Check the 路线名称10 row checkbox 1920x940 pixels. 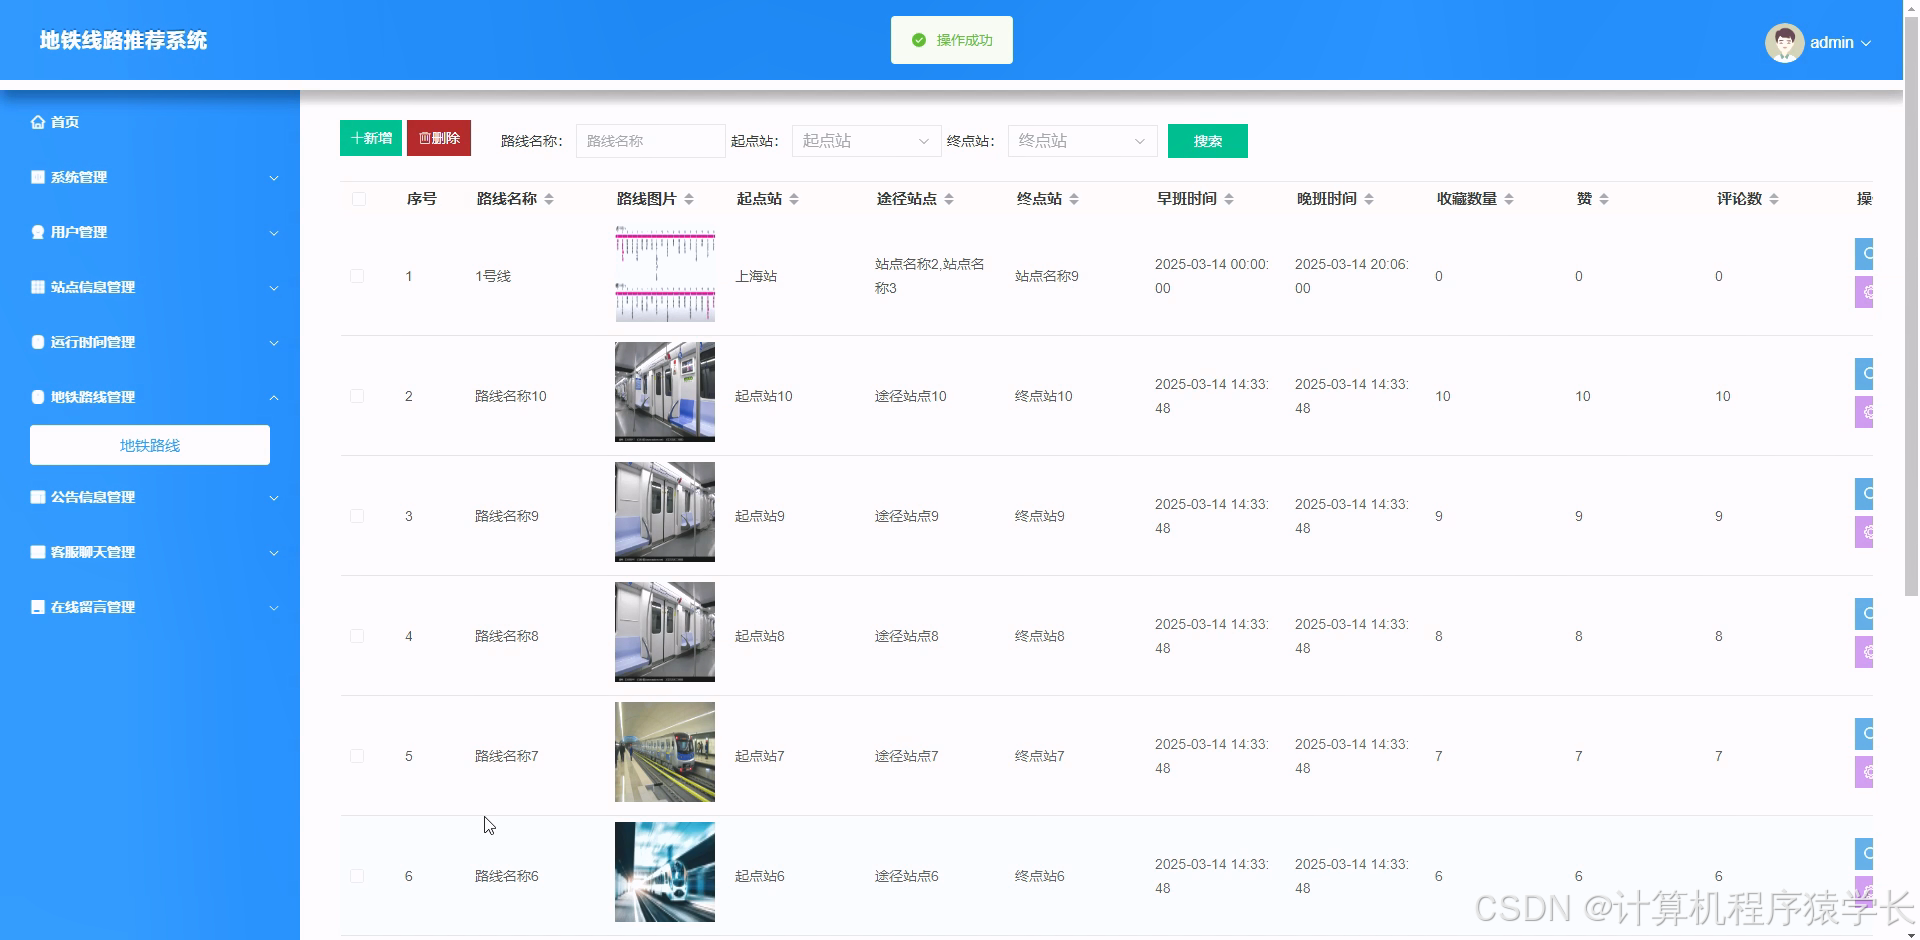(357, 396)
